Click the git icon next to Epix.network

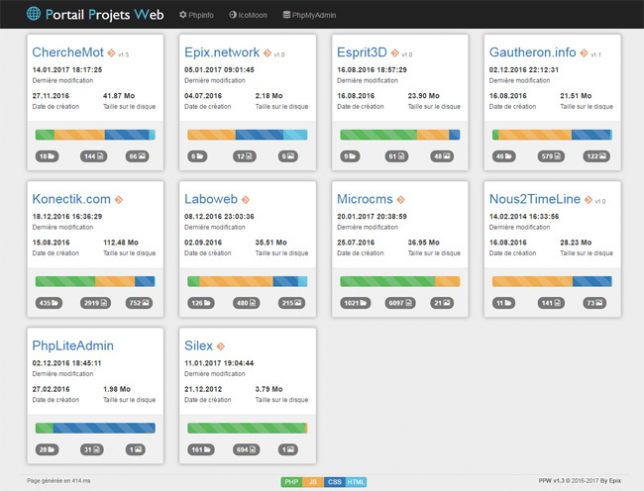(x=267, y=53)
